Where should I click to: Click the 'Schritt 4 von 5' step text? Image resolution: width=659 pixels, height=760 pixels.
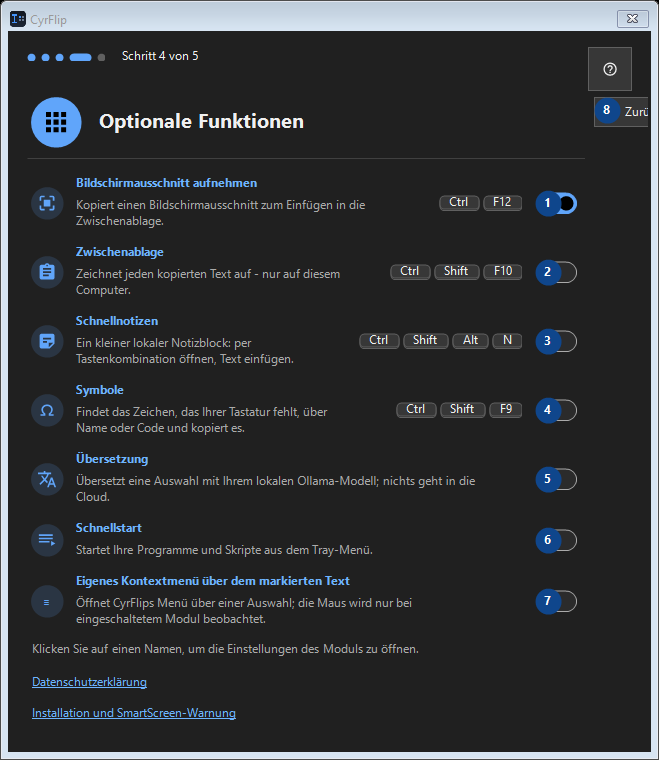[160, 56]
